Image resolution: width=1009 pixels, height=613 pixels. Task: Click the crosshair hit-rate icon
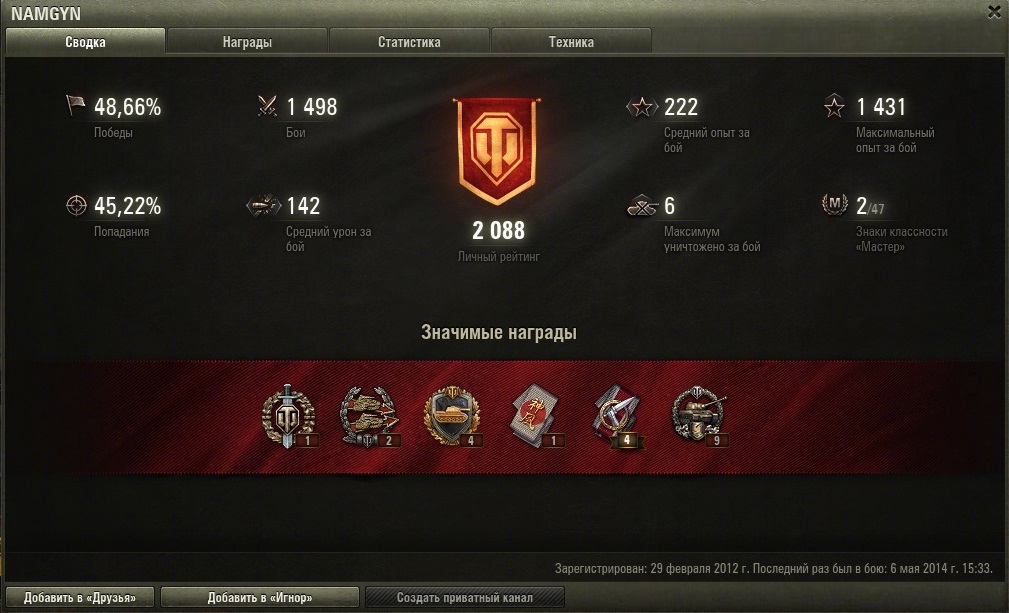click(76, 205)
